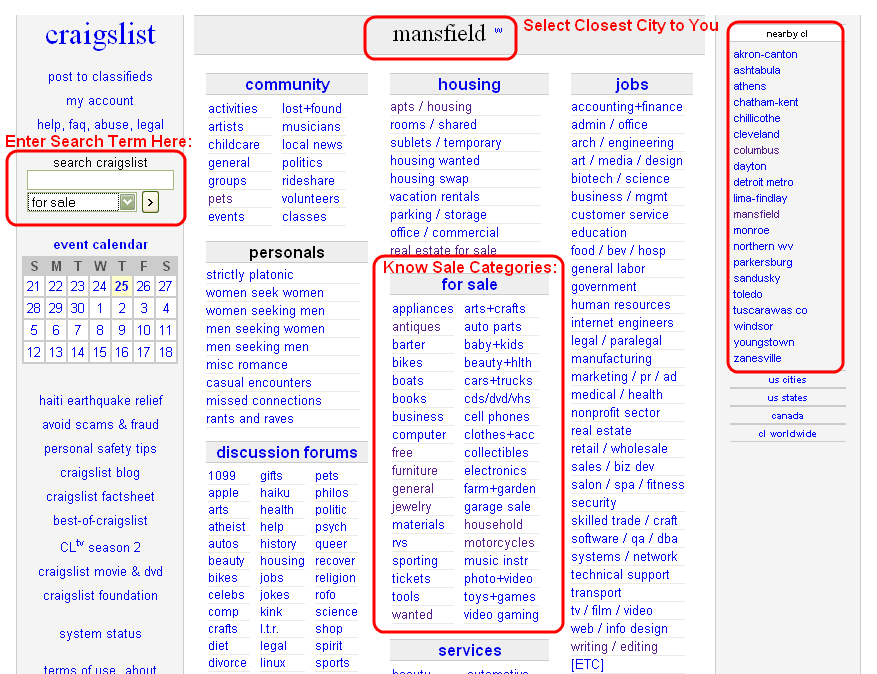The width and height of the screenshot is (877, 674).
Task: Open the for sale category dropdown
Action: click(x=82, y=202)
